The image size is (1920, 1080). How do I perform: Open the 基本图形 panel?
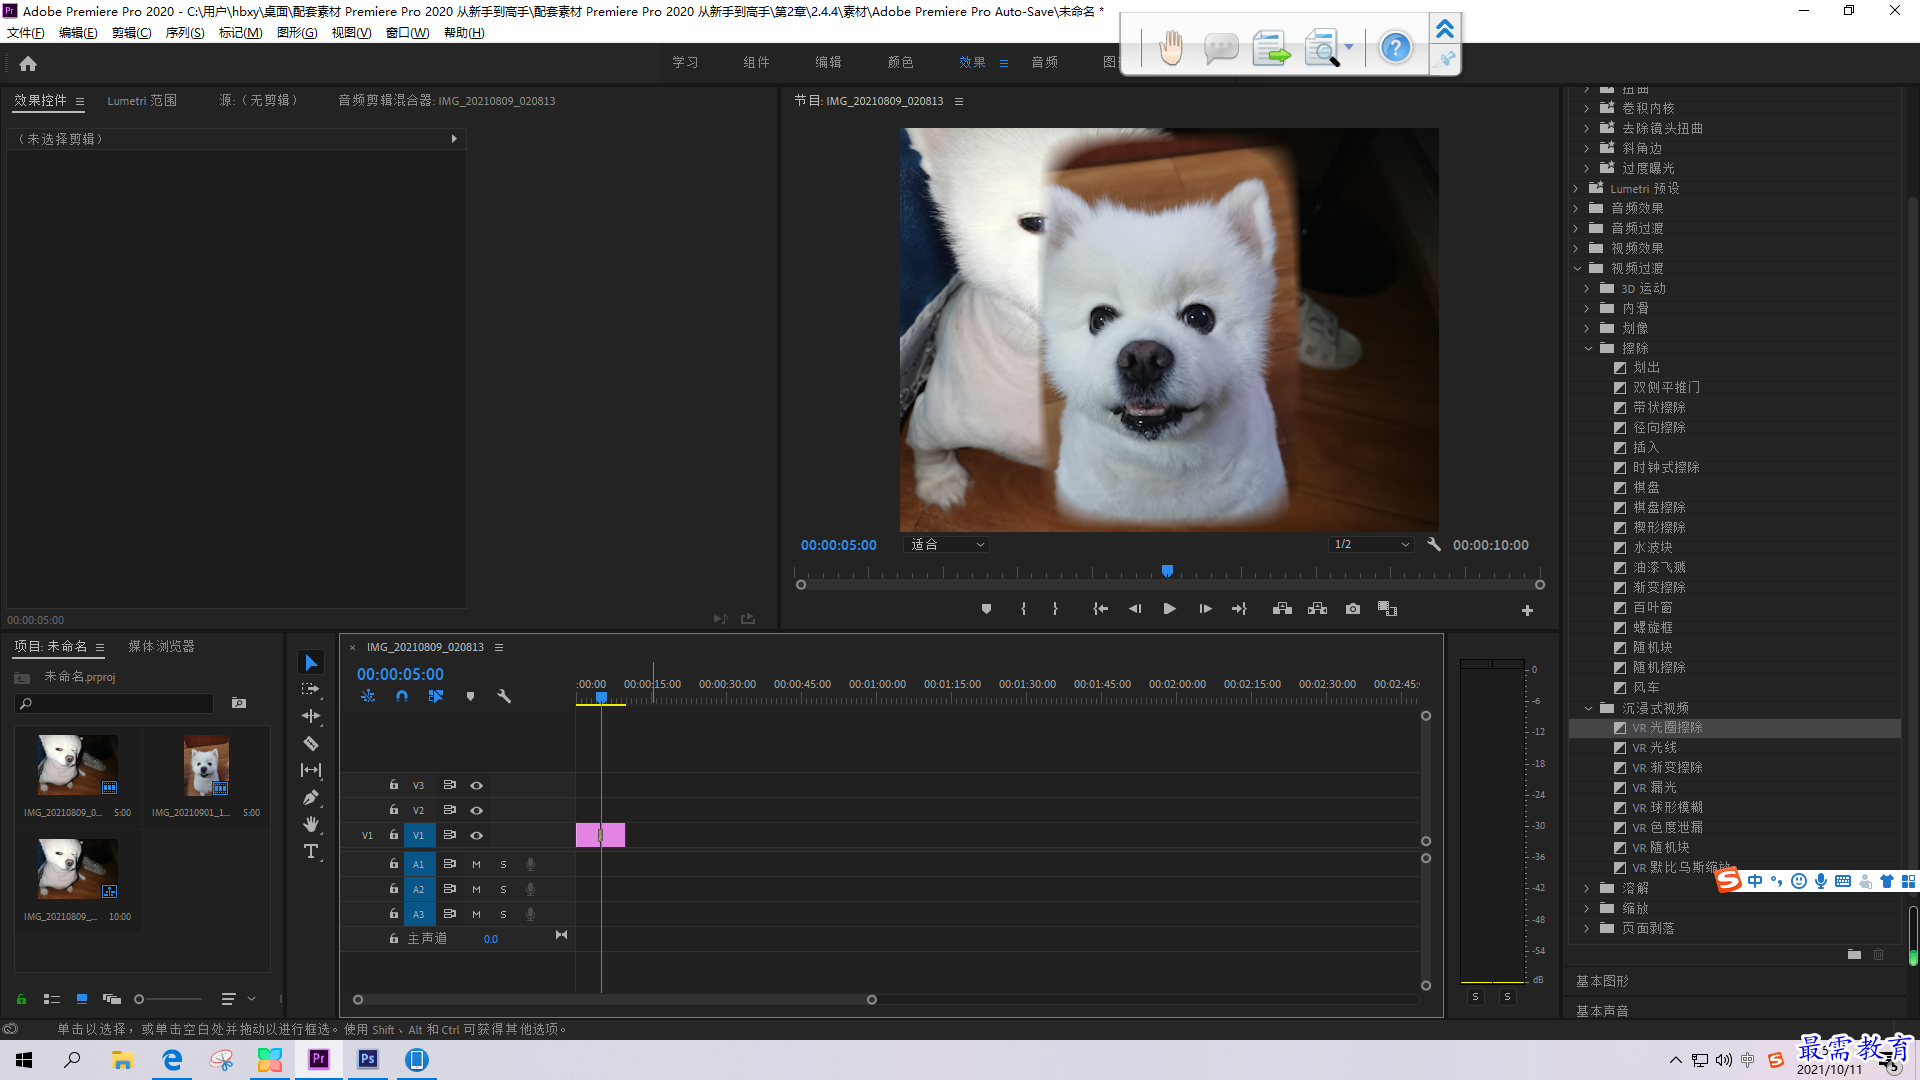click(1602, 981)
